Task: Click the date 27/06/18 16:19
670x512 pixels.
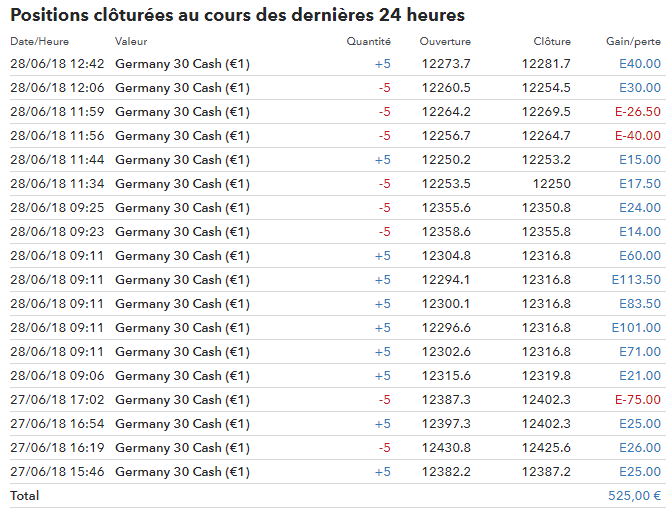Action: (57, 447)
